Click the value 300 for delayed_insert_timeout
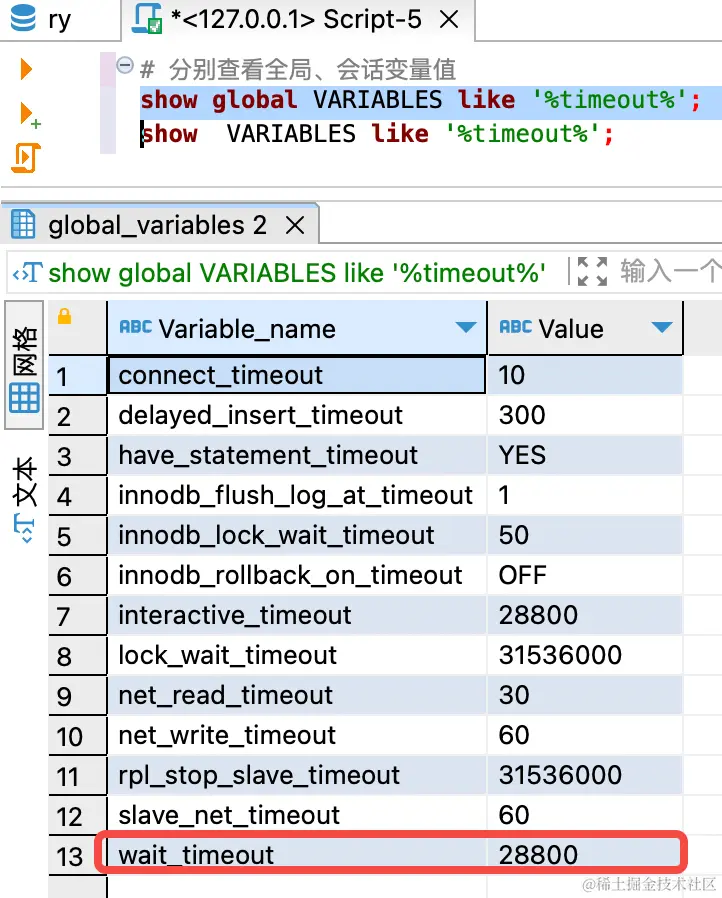The width and height of the screenshot is (722, 898). pyautogui.click(x=585, y=416)
